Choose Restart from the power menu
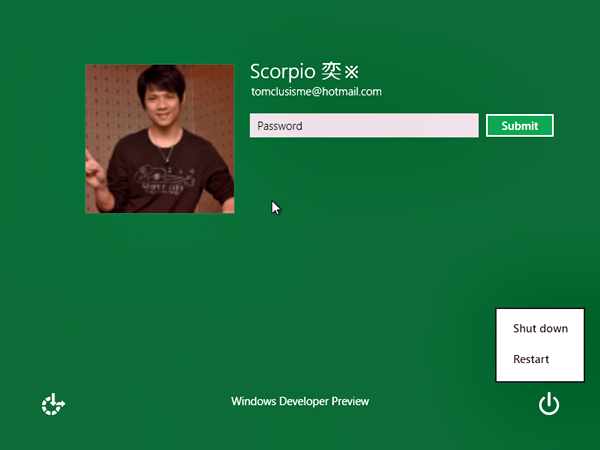 click(x=531, y=359)
